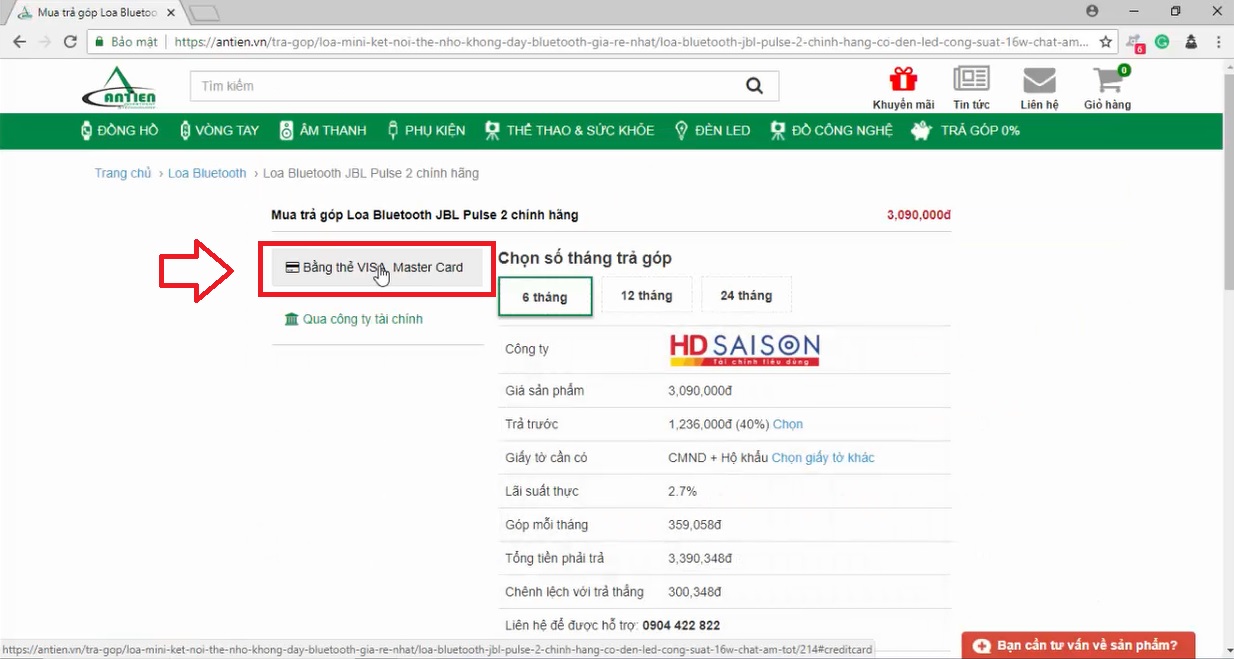Viewport: 1234px width, 659px height.
Task: Select the 24 tháng installment option
Action: point(746,296)
